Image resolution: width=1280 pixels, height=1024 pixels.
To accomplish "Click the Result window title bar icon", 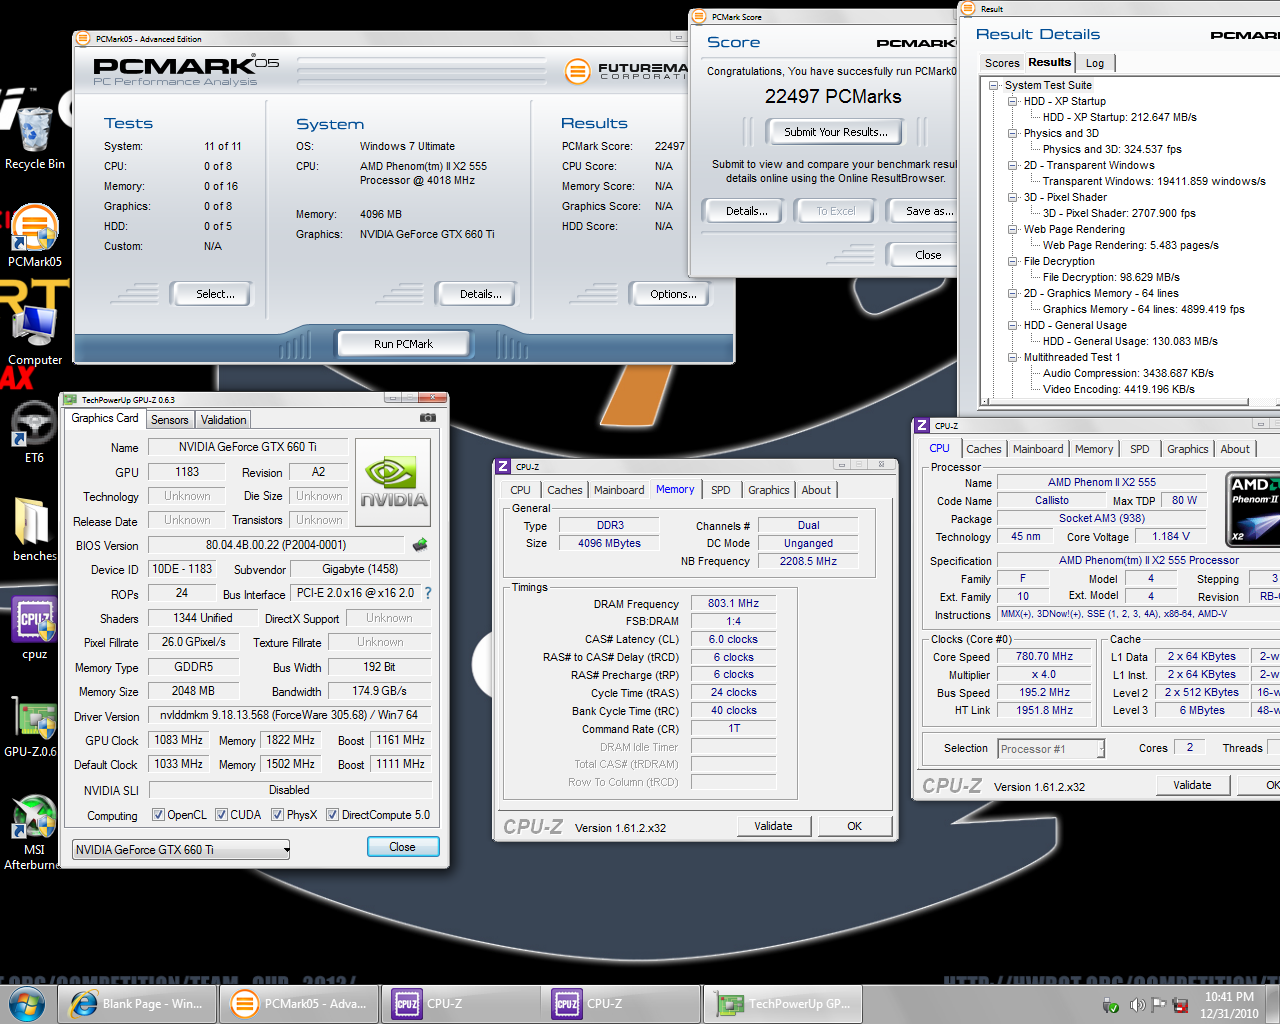I will pyautogui.click(x=967, y=9).
